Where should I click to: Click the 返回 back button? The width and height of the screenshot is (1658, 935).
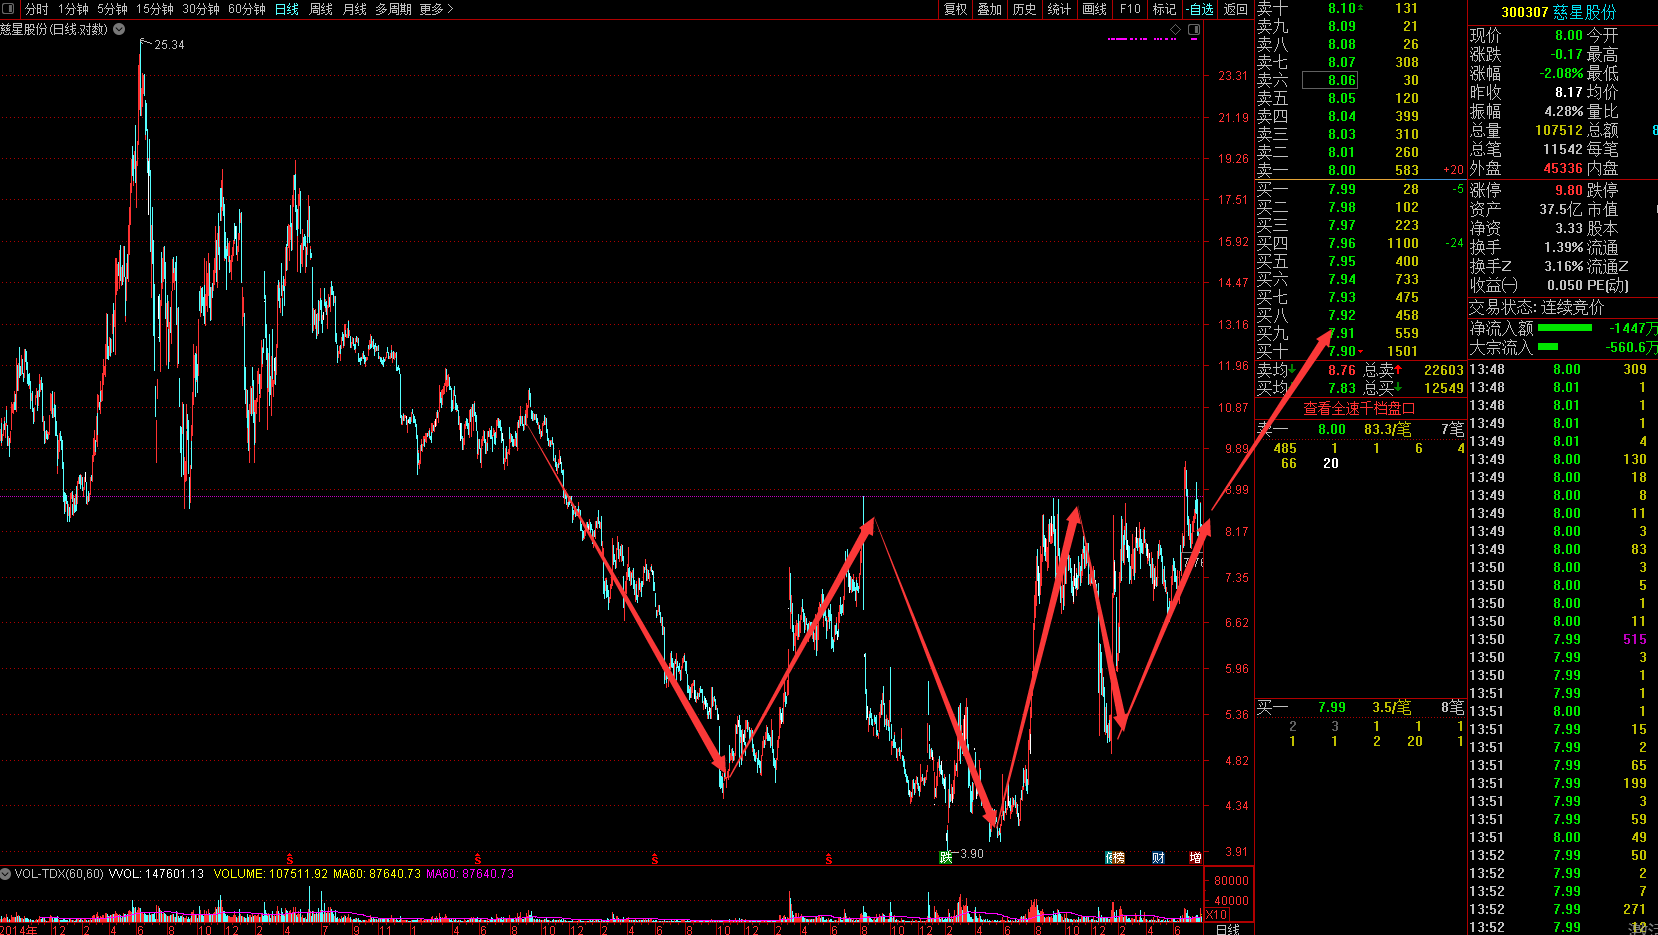[1236, 9]
